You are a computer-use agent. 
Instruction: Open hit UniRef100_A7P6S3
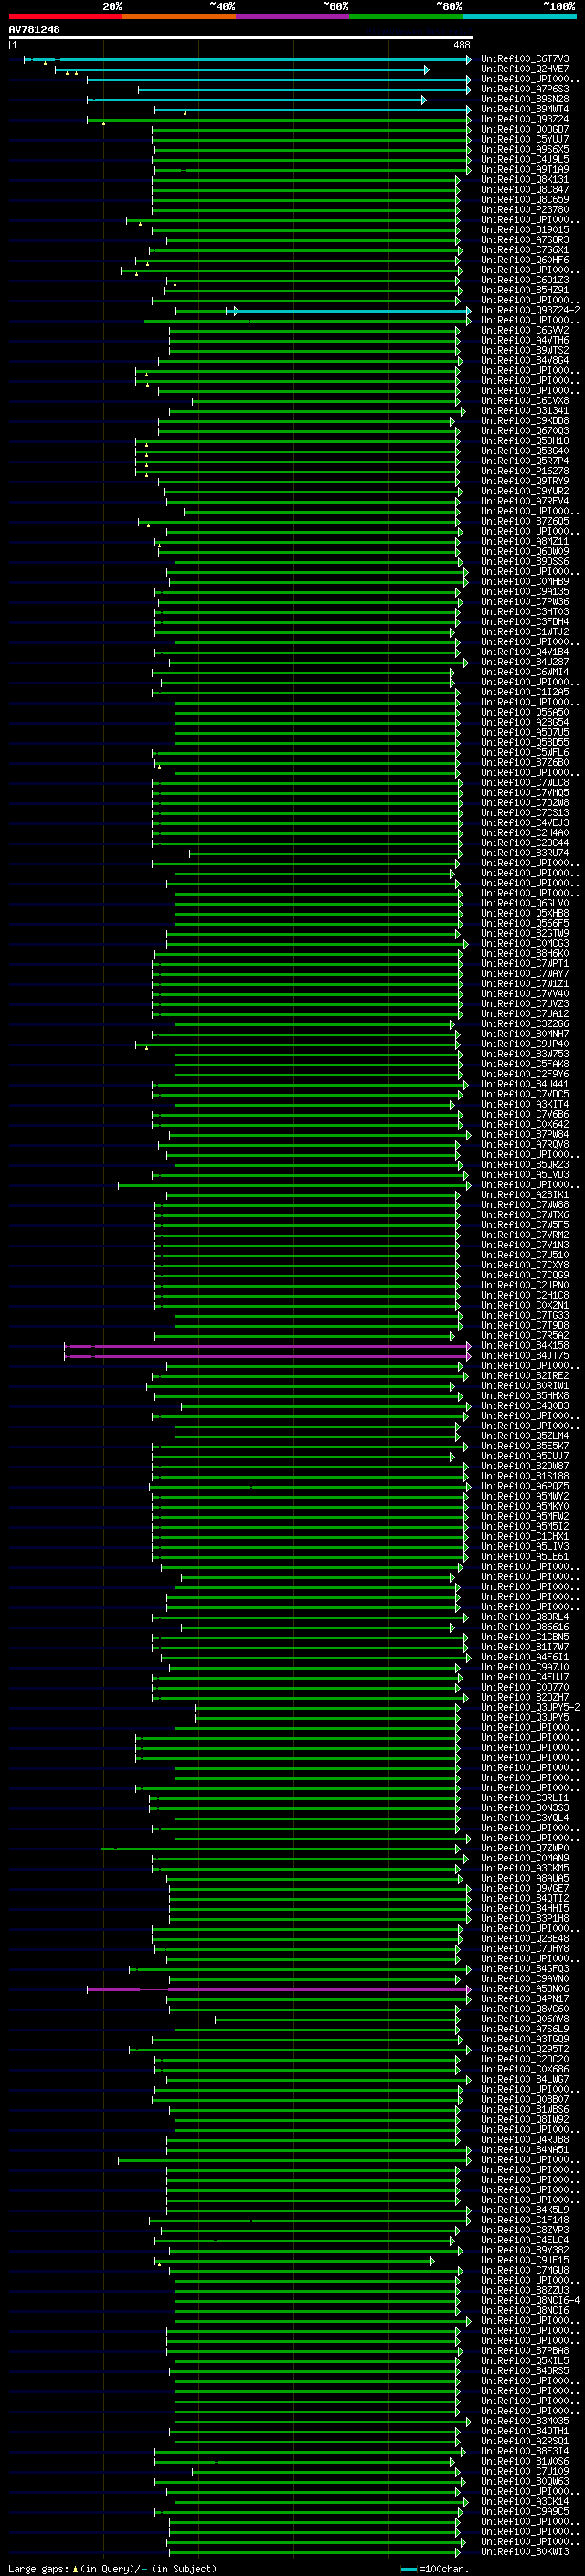pos(524,89)
